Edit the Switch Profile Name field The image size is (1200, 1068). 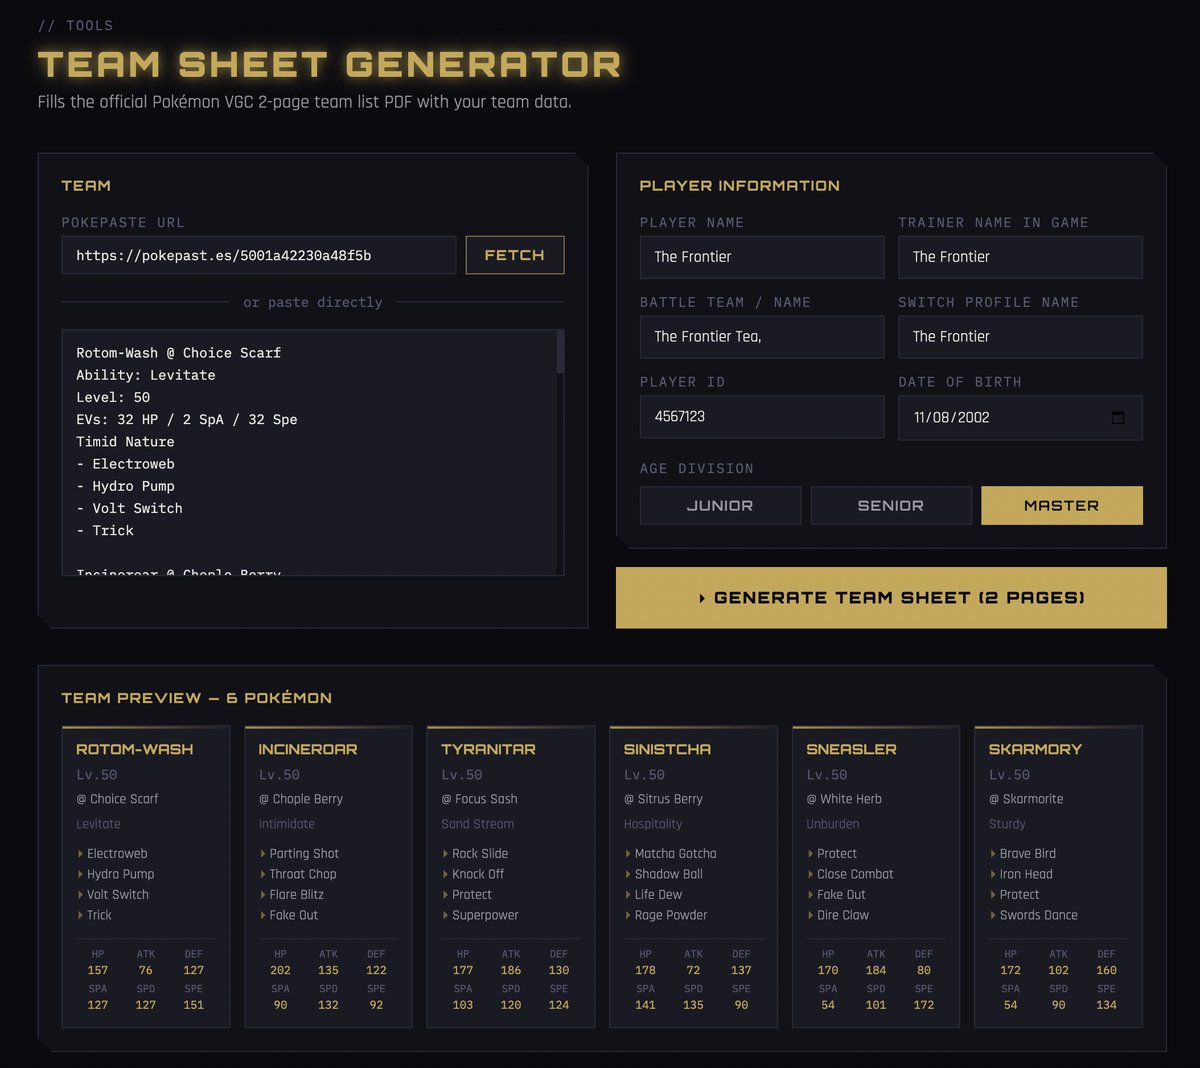[1020, 337]
